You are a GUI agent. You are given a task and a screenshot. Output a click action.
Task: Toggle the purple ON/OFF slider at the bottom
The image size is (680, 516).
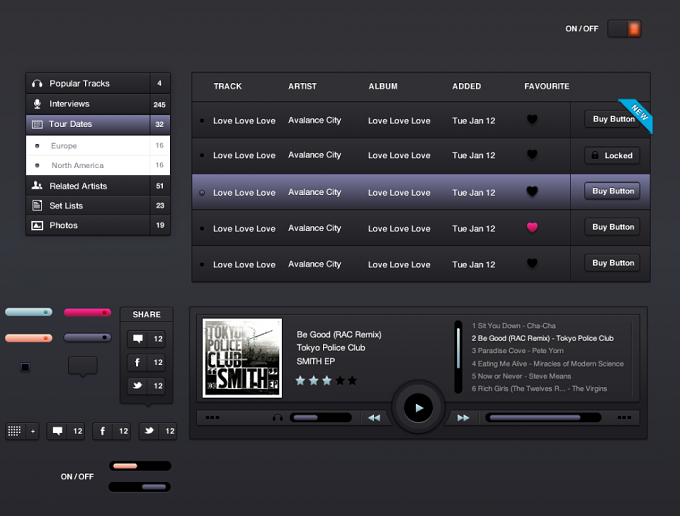[x=140, y=487]
